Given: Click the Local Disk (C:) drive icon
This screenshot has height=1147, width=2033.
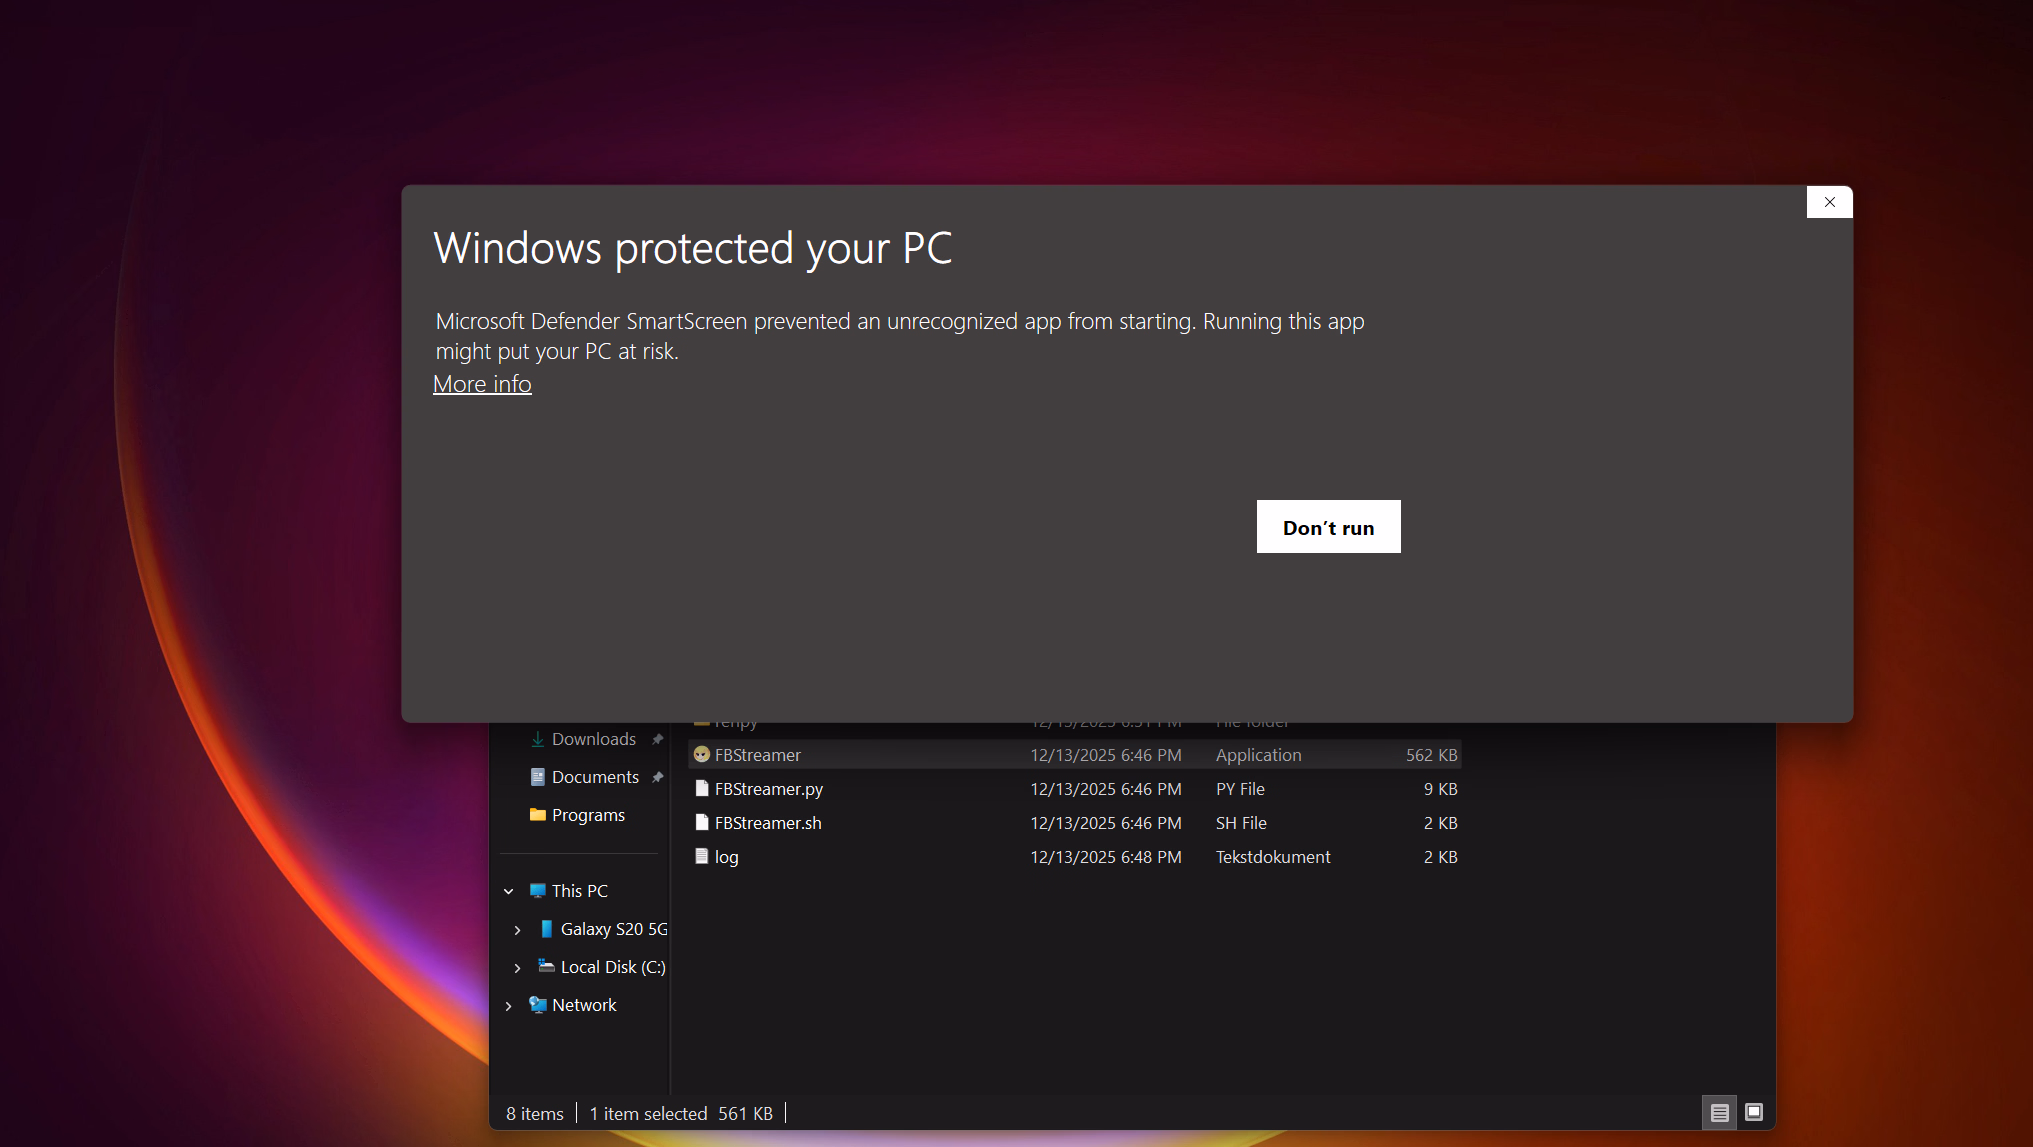Looking at the screenshot, I should 546,967.
